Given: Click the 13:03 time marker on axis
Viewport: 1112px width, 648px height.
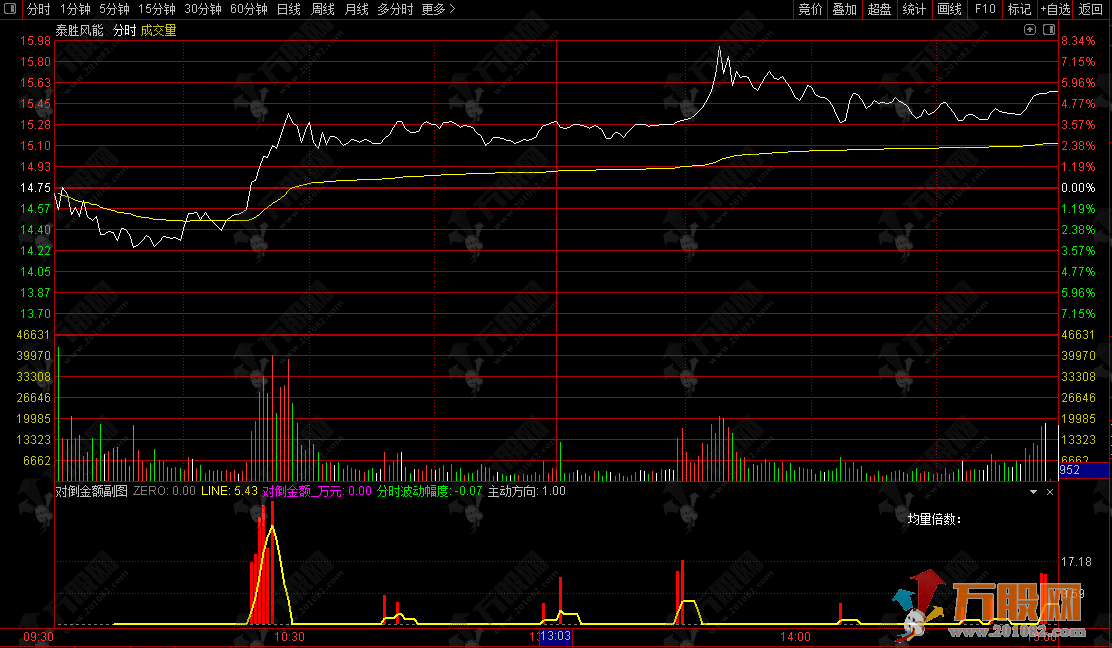Looking at the screenshot, I should pos(555,636).
